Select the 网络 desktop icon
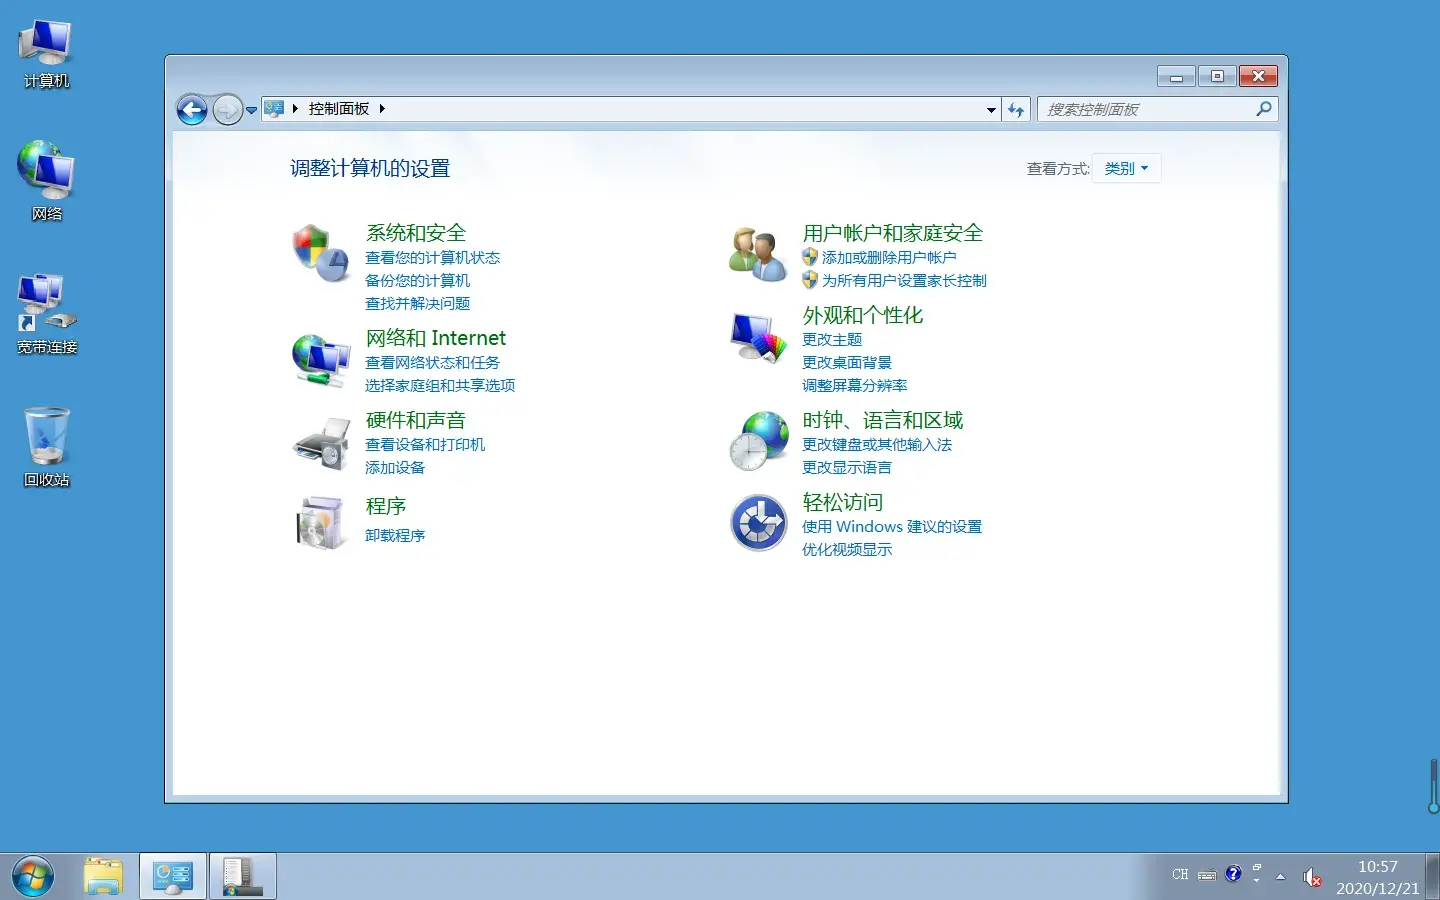The height and width of the screenshot is (900, 1440). pyautogui.click(x=46, y=181)
